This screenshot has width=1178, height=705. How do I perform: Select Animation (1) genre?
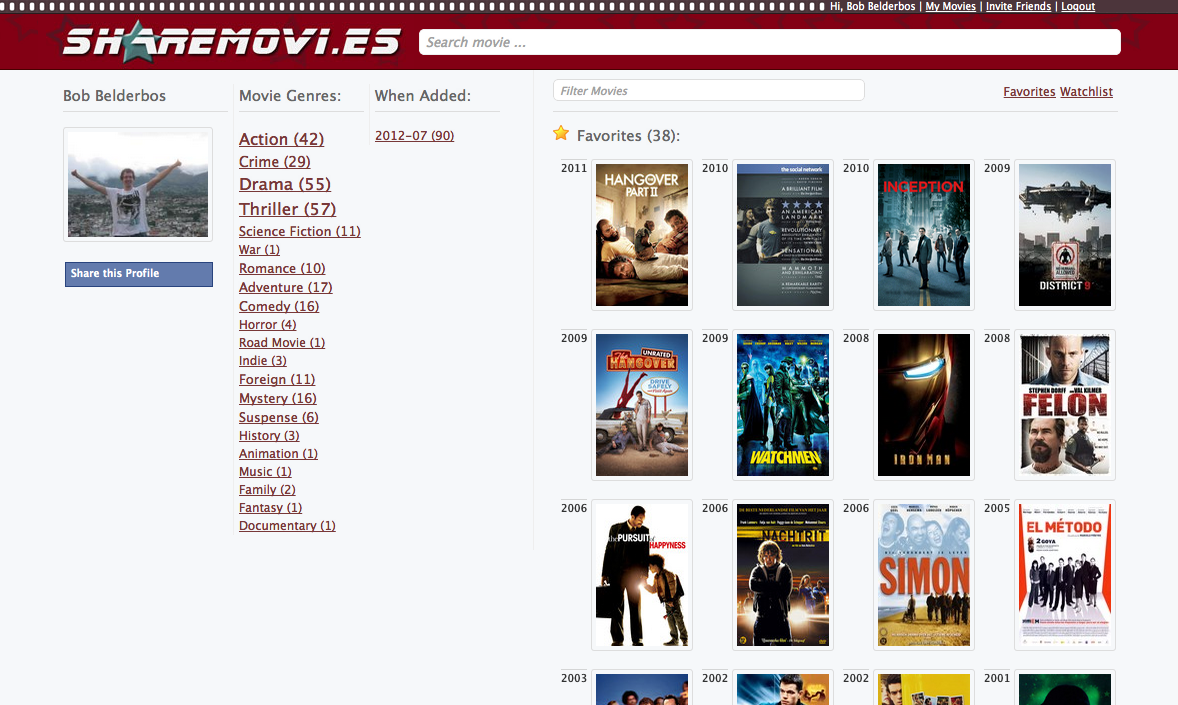coord(279,454)
